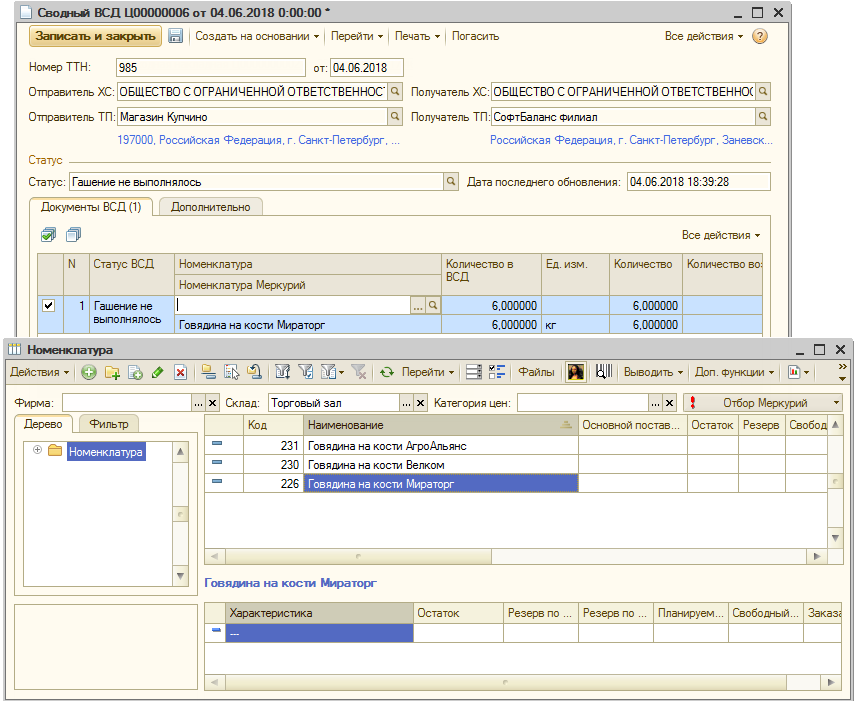
Task: Click red X deletion mark icon
Action: tap(180, 372)
